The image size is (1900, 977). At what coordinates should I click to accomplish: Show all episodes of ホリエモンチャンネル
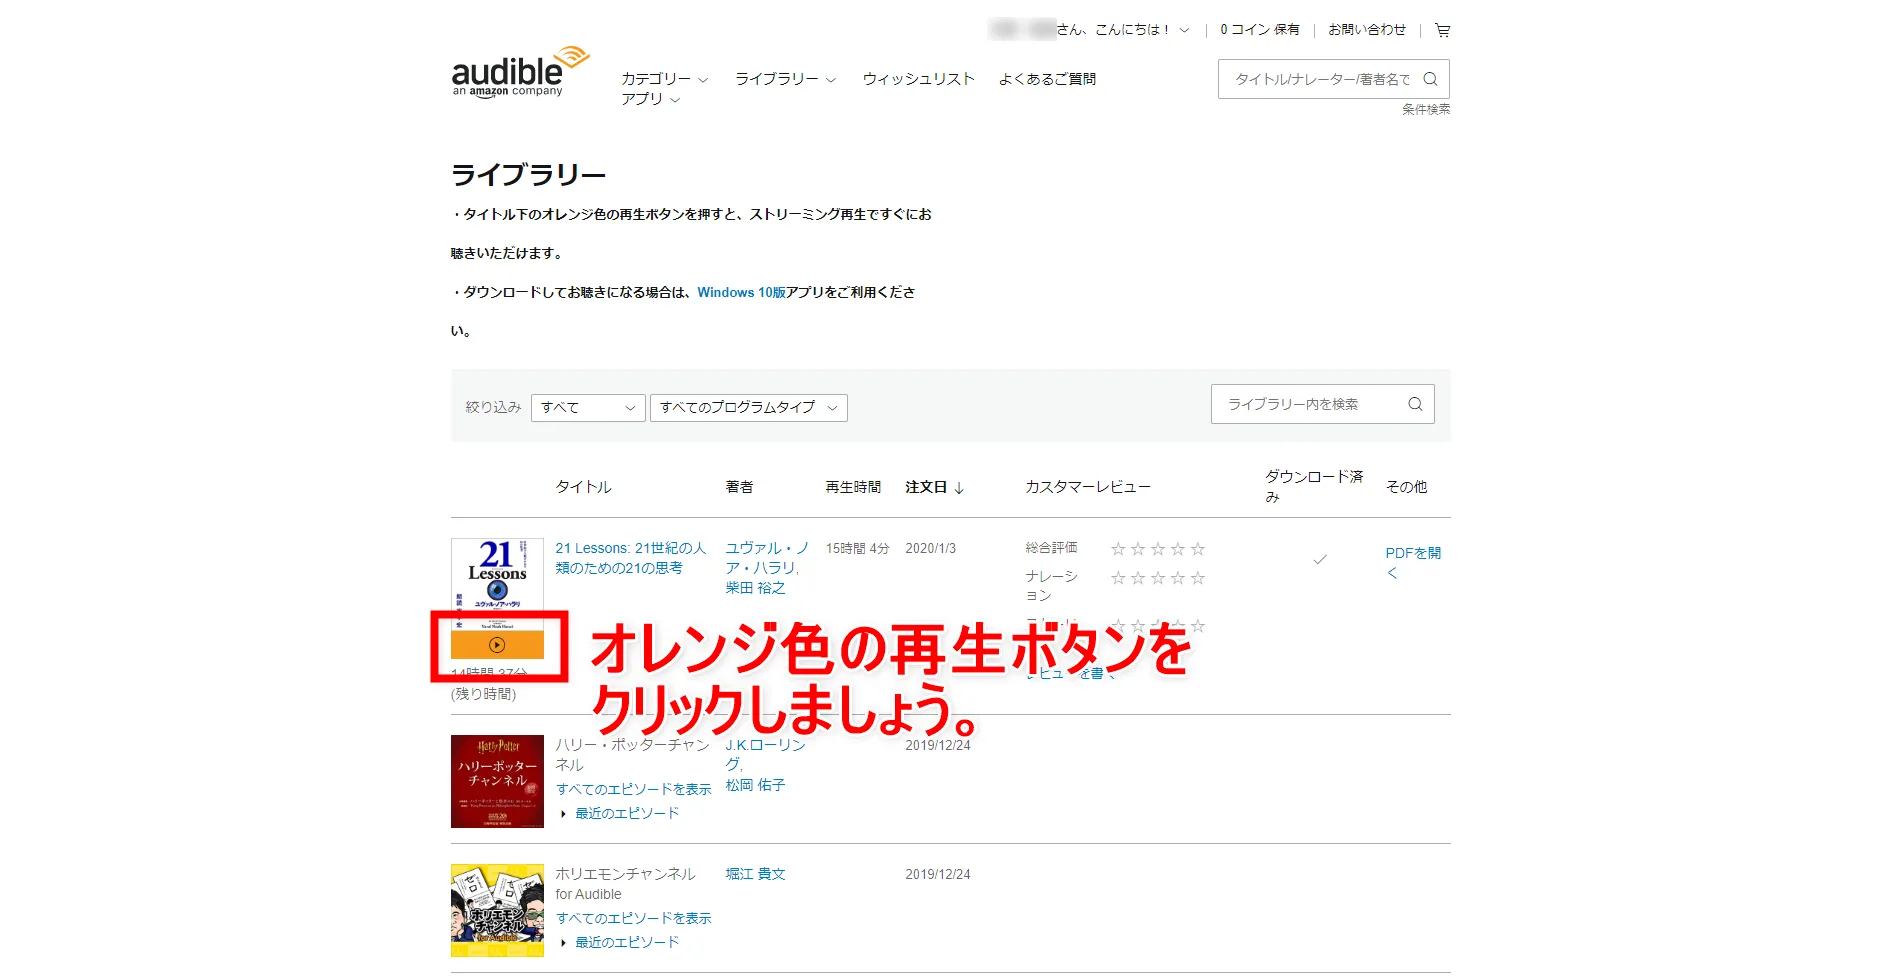(633, 919)
